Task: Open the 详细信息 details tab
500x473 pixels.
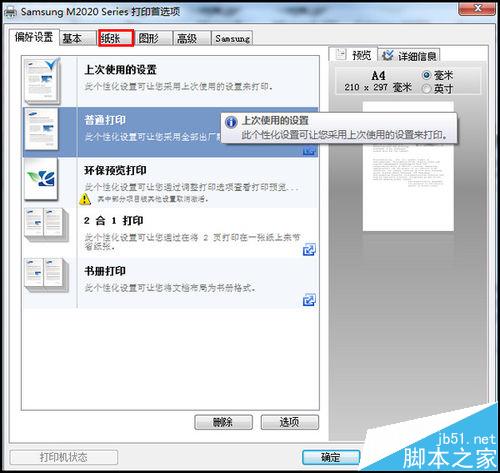Action: pyautogui.click(x=409, y=55)
